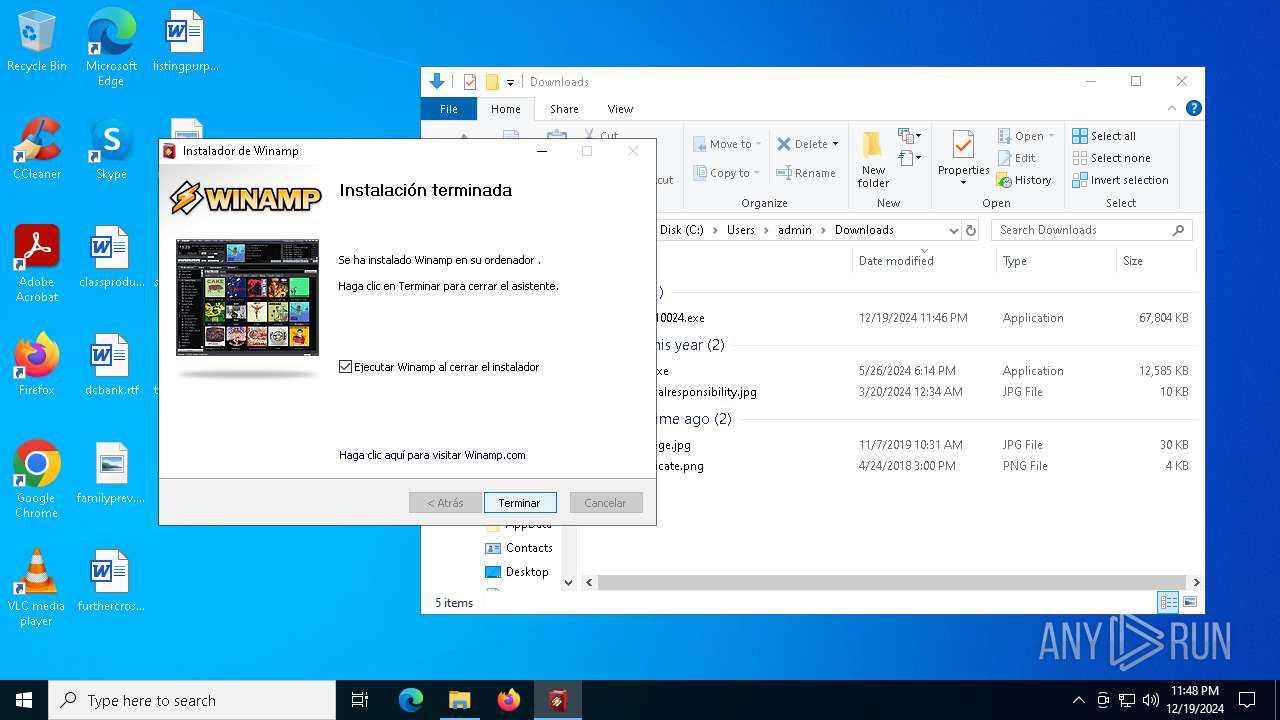
Task: Click the Firefox icon in the taskbar
Action: pos(509,700)
